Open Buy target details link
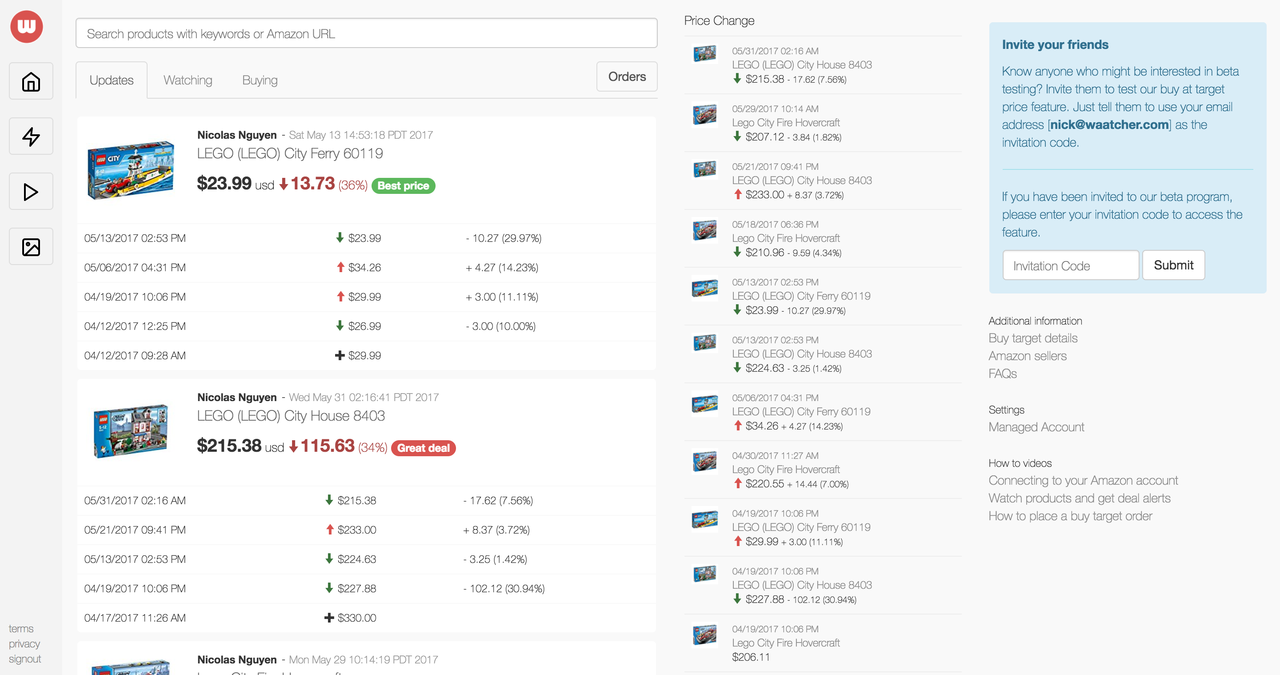 [x=1033, y=338]
